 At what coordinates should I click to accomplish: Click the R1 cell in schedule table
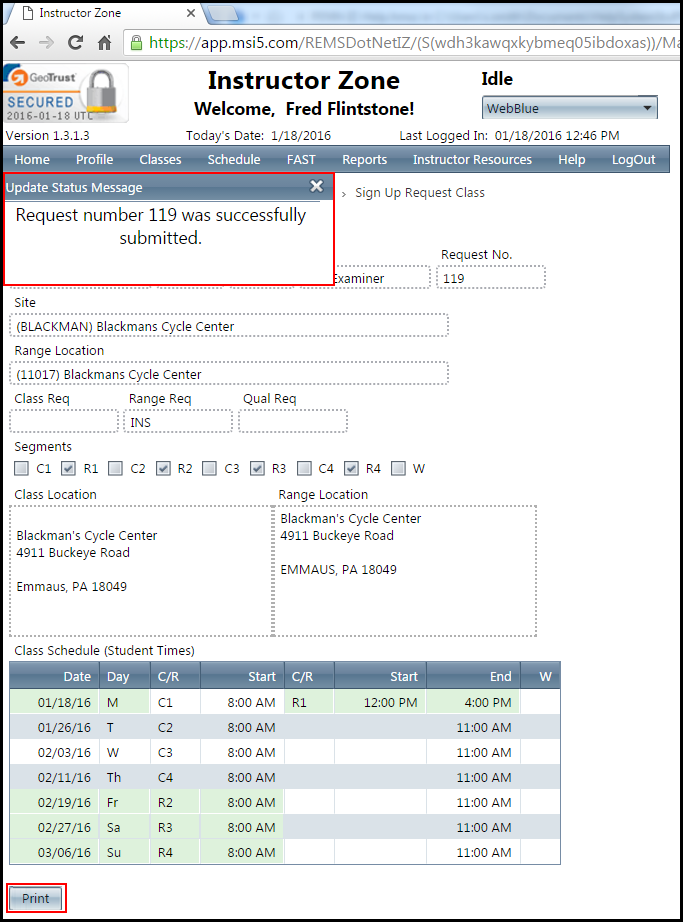[x=309, y=702]
